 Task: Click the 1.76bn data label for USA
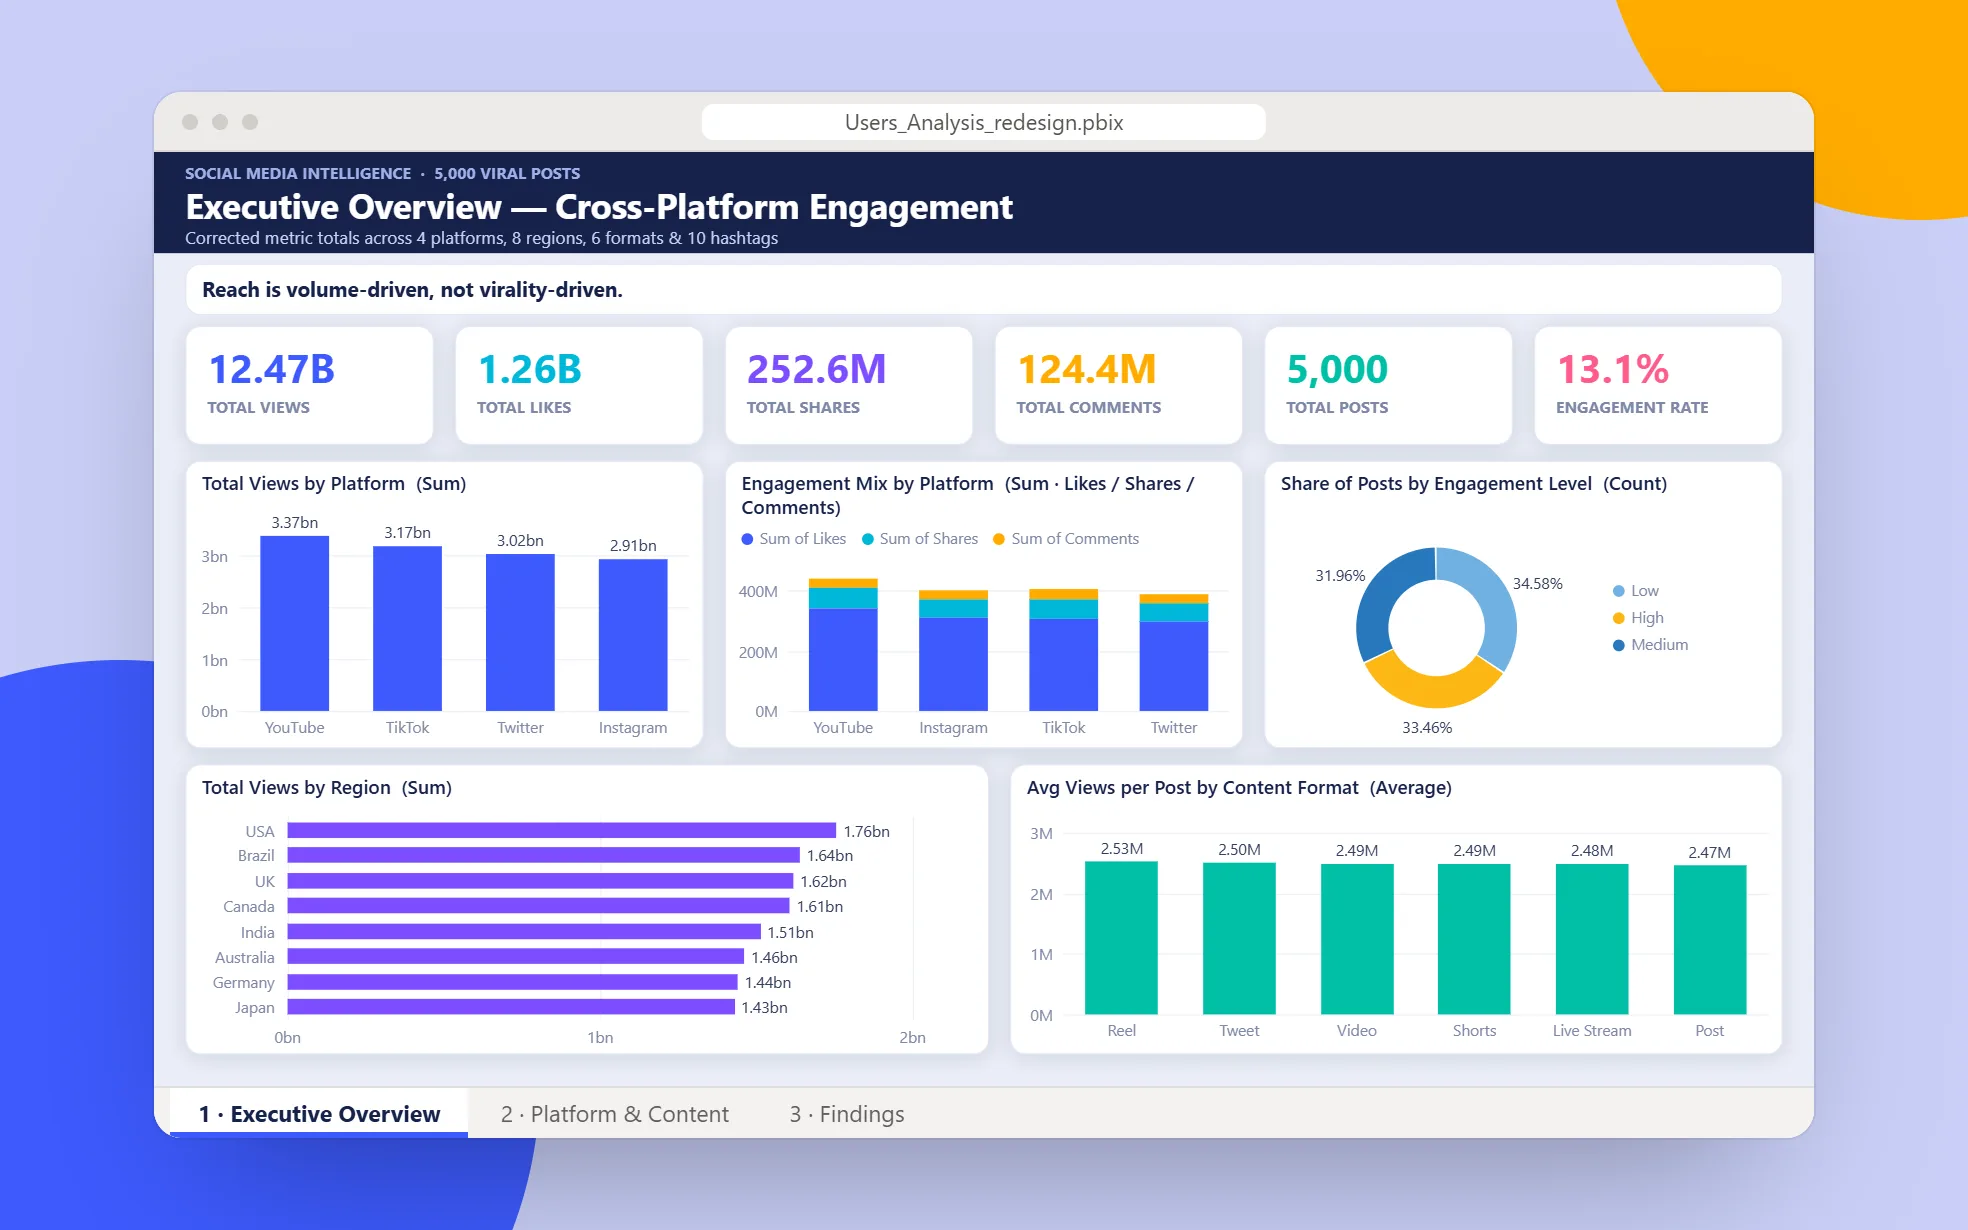[866, 831]
